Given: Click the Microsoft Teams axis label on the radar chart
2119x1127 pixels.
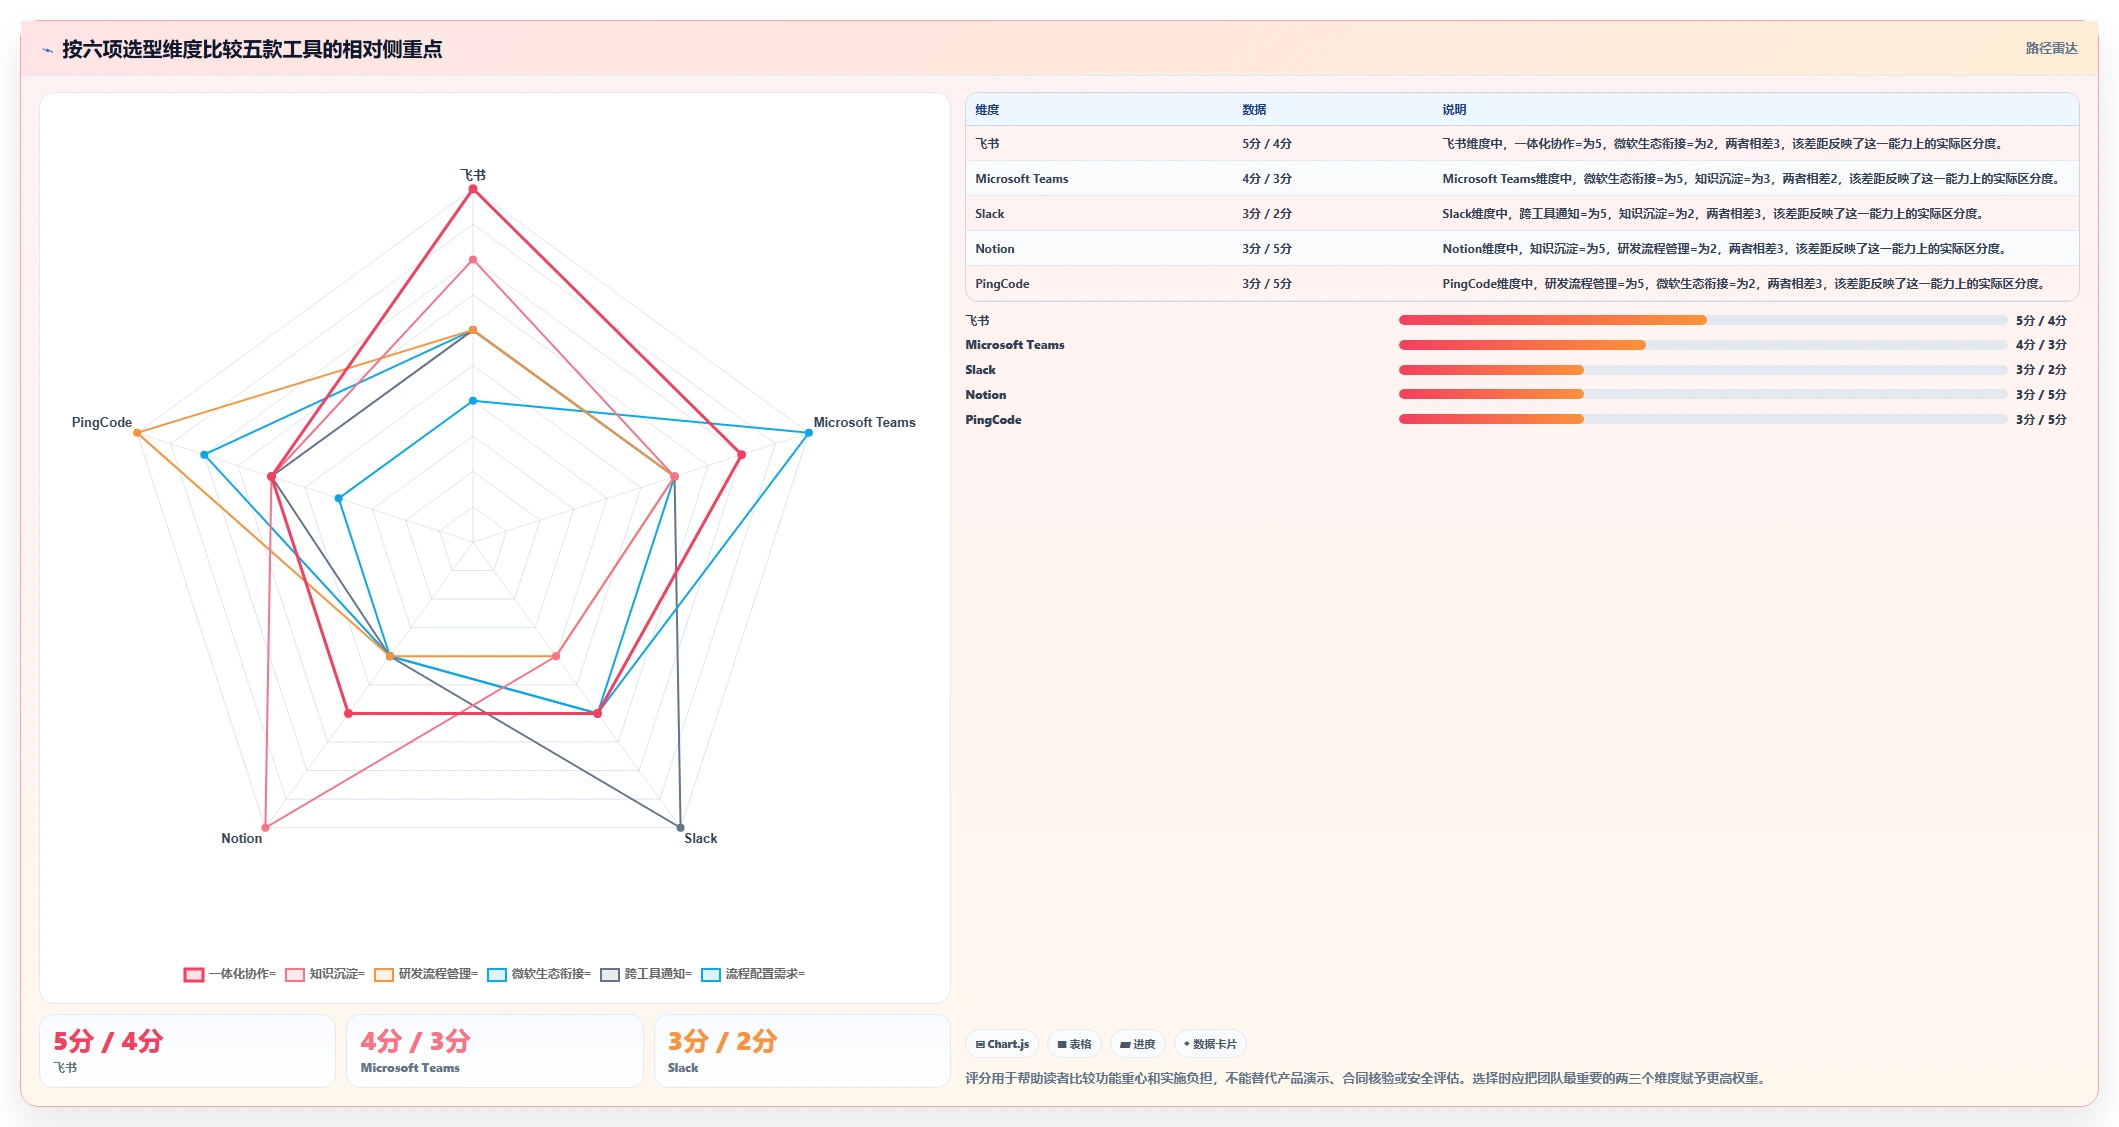Looking at the screenshot, I should coord(864,423).
